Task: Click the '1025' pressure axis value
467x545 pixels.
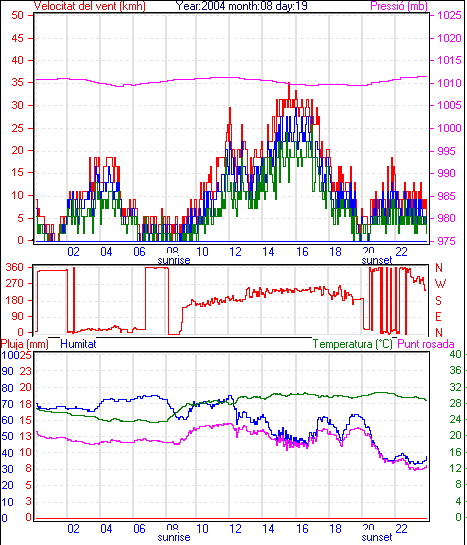Action: (x=449, y=15)
